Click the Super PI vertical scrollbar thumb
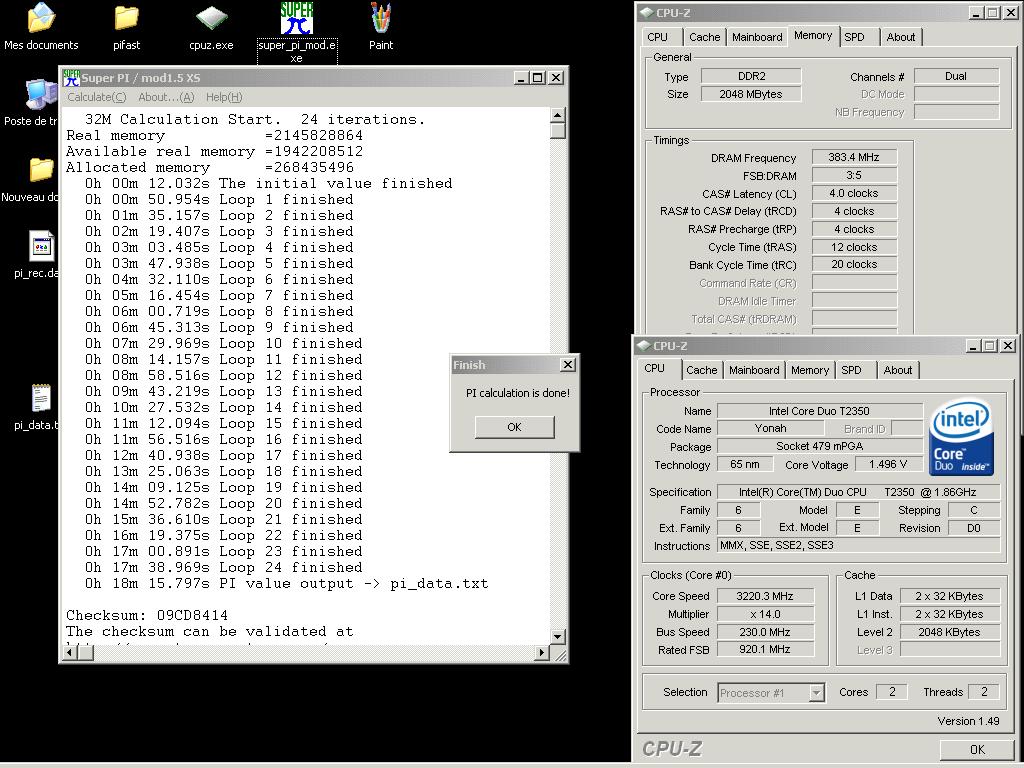The image size is (1024, 768). (x=557, y=131)
